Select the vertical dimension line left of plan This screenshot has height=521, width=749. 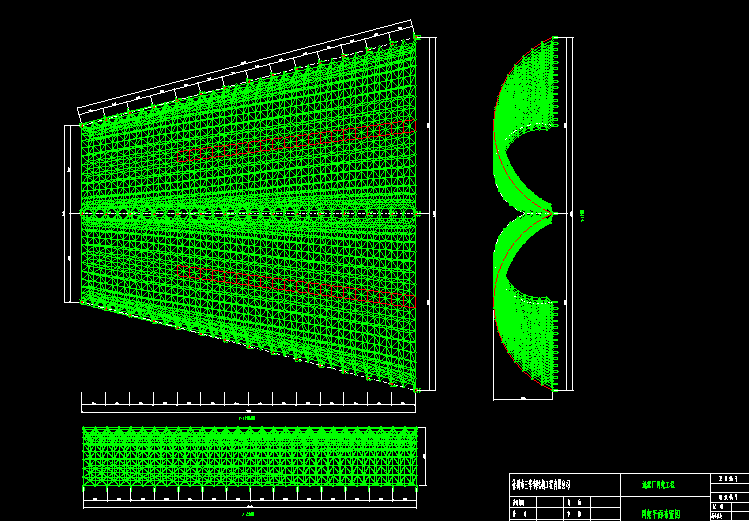pos(66,170)
